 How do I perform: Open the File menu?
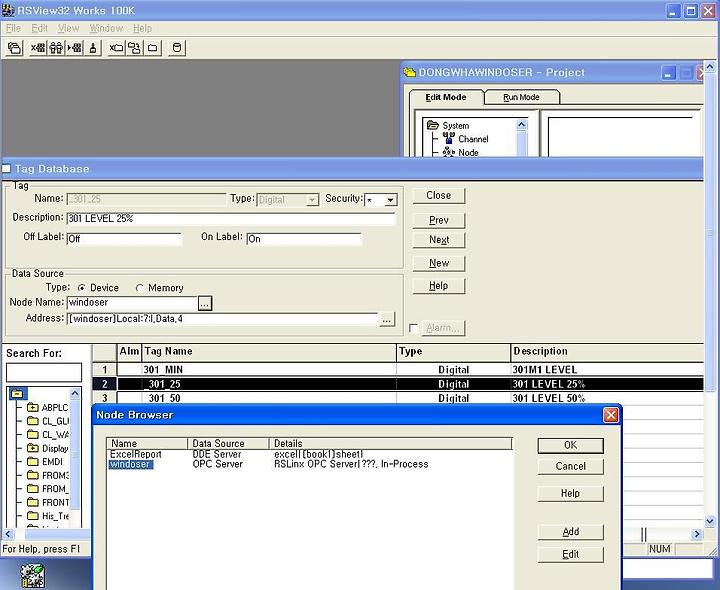coord(13,28)
